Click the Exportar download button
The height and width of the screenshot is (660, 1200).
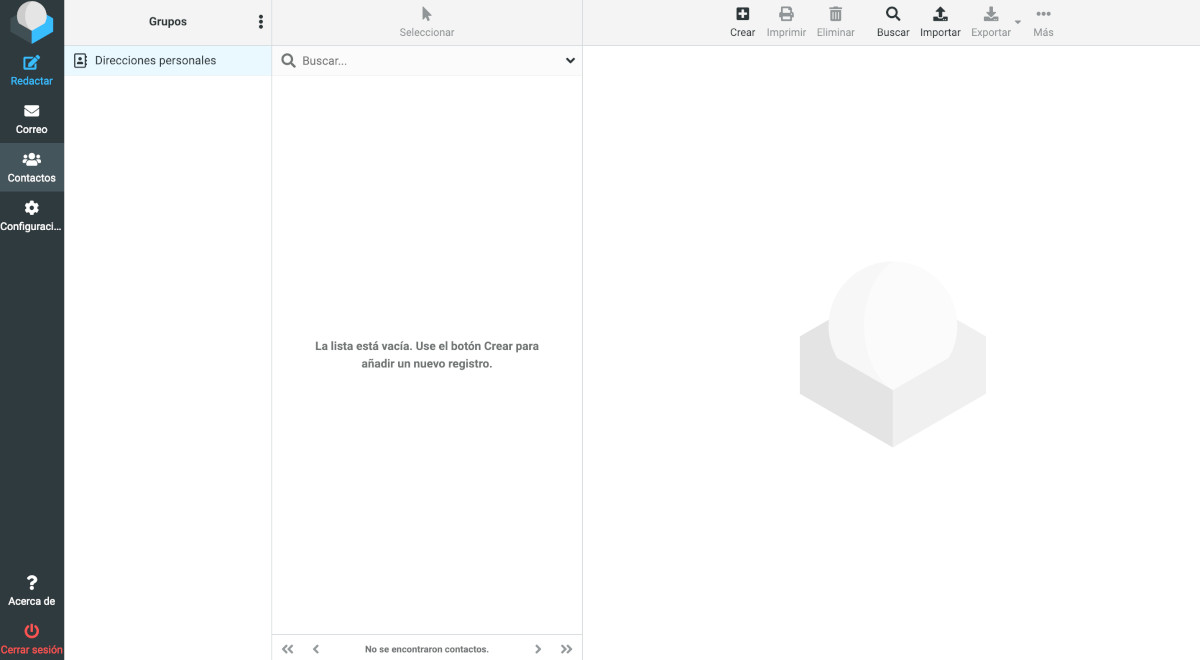[x=991, y=22]
